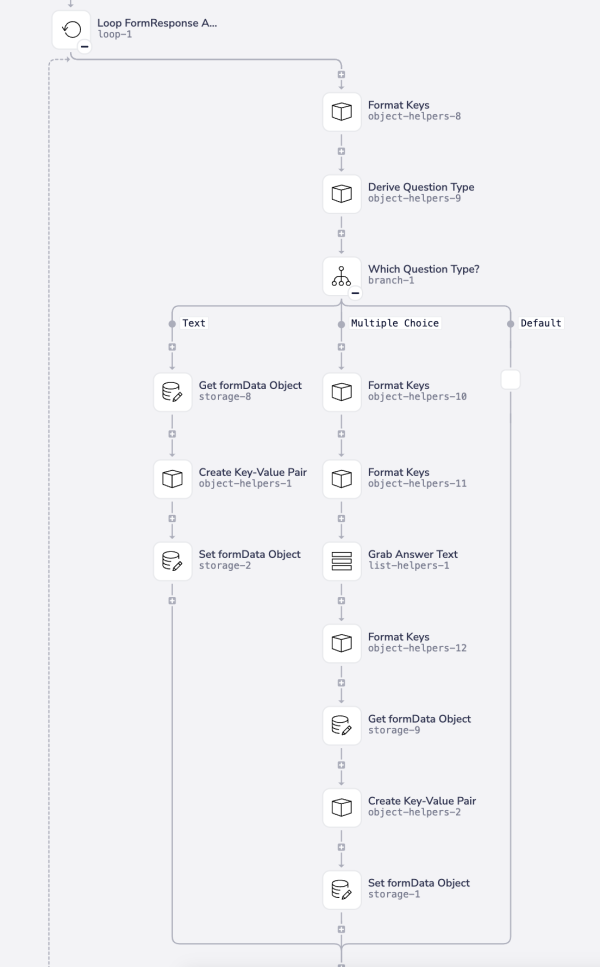Add a step below Set formData Object storage-1
The image size is (600, 967).
343,930
